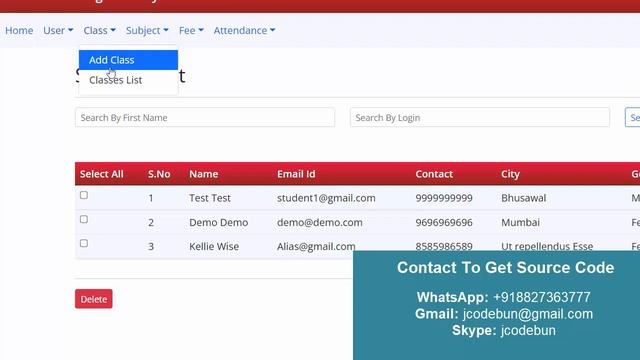Viewport: 640px width, 360px height.
Task: Select email Alias@gmail.com
Action: click(x=316, y=247)
